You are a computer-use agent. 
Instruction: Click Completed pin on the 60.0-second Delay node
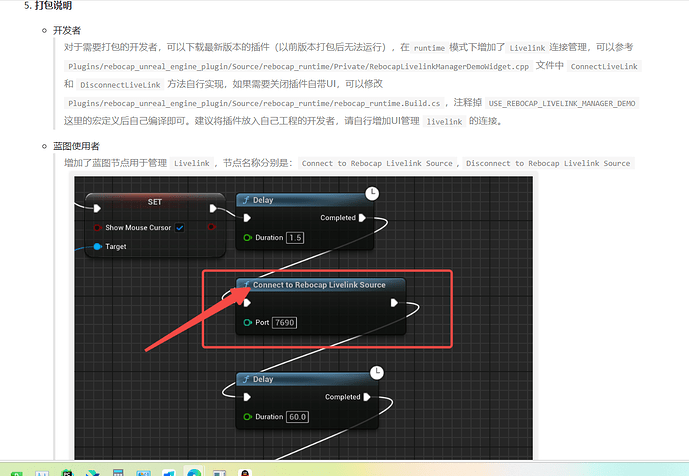367,397
